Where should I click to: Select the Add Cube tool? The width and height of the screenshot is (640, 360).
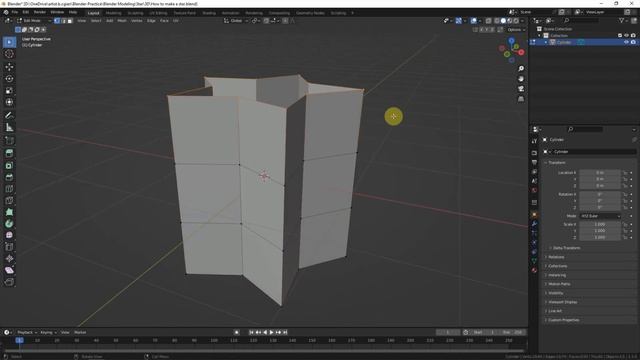click(9, 140)
